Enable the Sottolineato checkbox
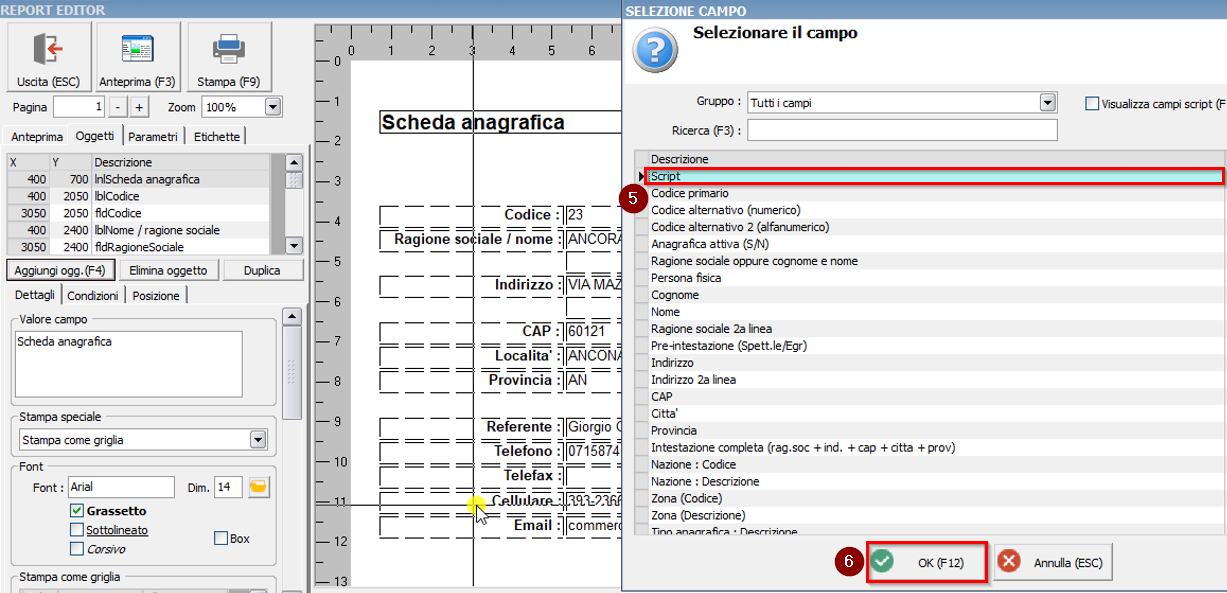 click(x=77, y=530)
